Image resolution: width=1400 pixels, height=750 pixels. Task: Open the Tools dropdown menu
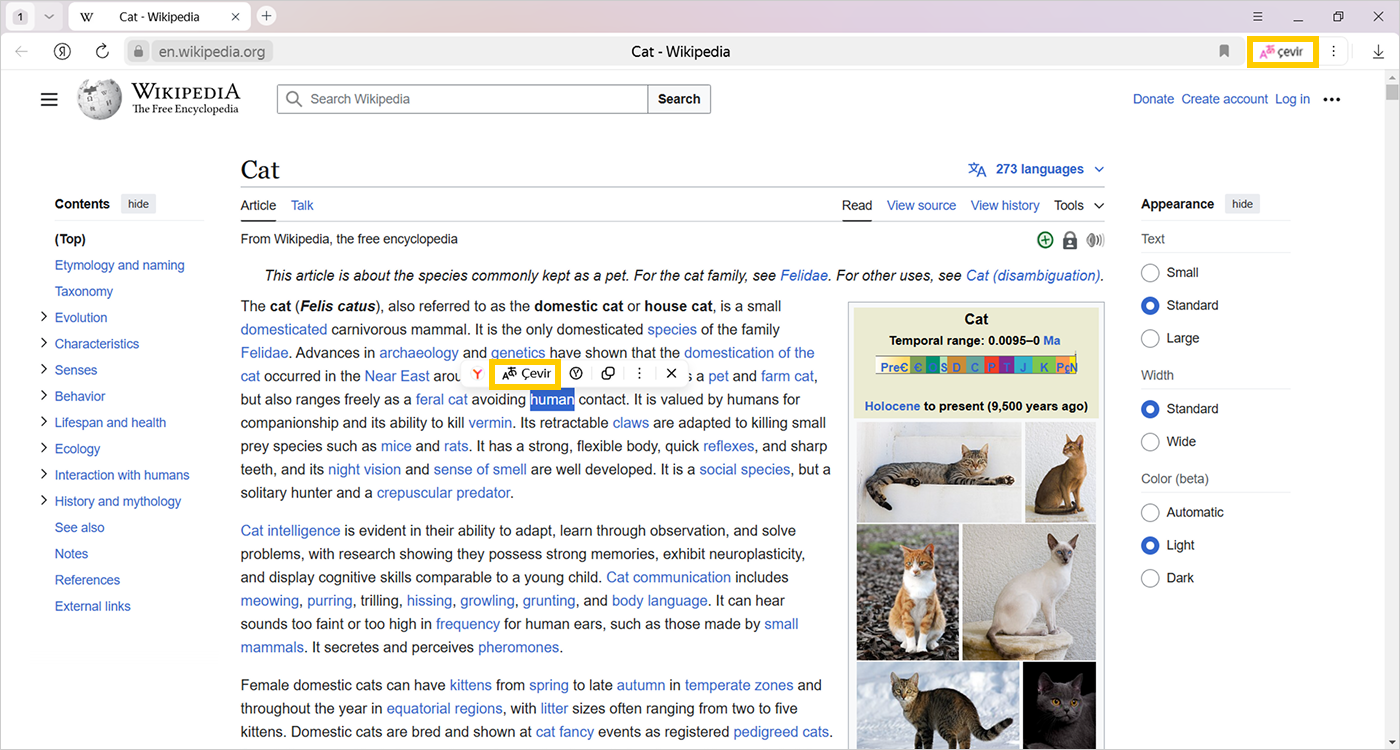coord(1078,205)
